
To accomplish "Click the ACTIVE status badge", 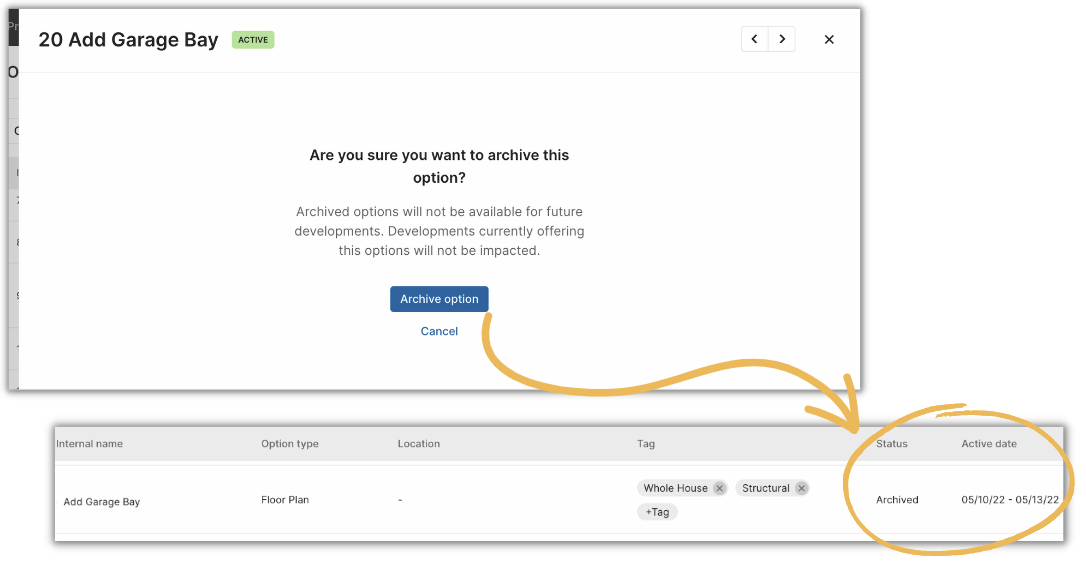I will 253,40.
